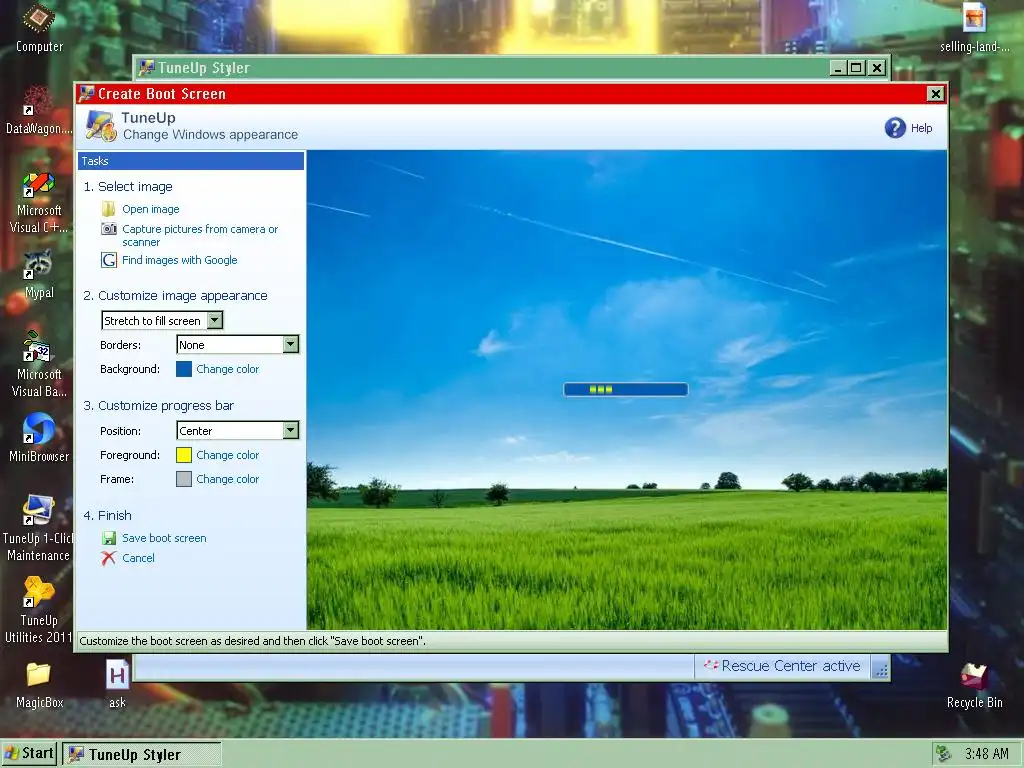Maximize the TuneUp Styler window
The width and height of the screenshot is (1024, 768).
(856, 67)
